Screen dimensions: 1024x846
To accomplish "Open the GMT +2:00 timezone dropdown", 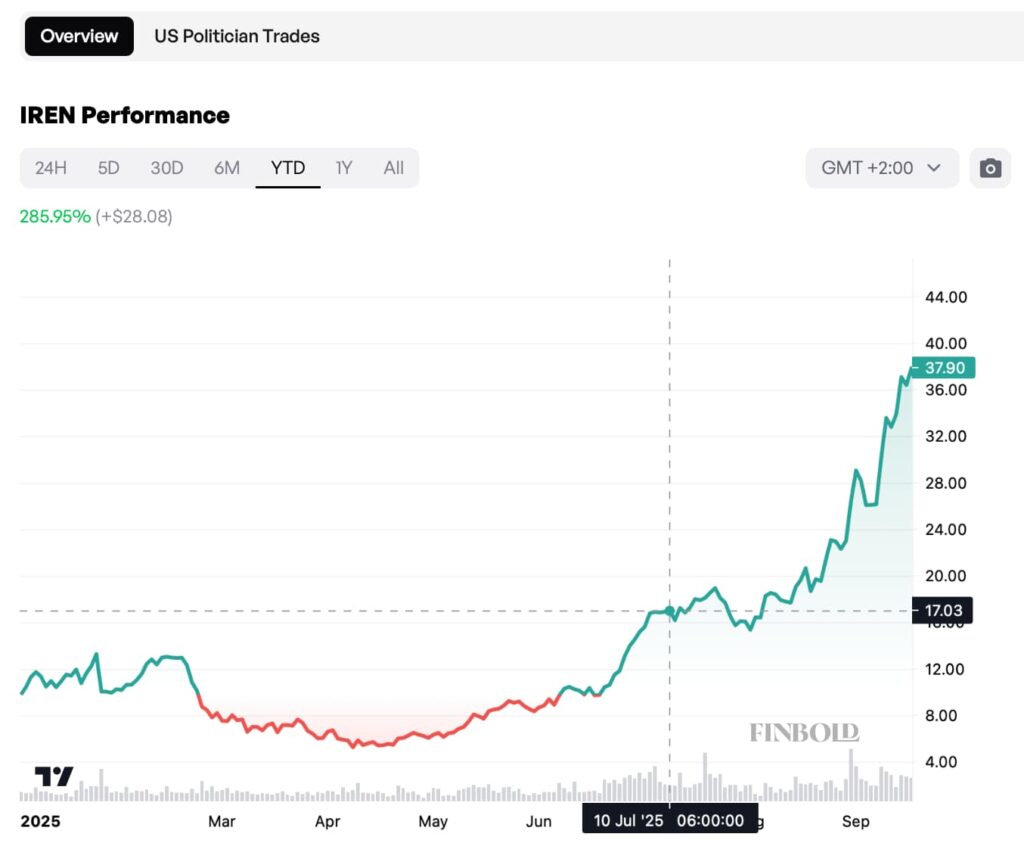I will click(881, 168).
